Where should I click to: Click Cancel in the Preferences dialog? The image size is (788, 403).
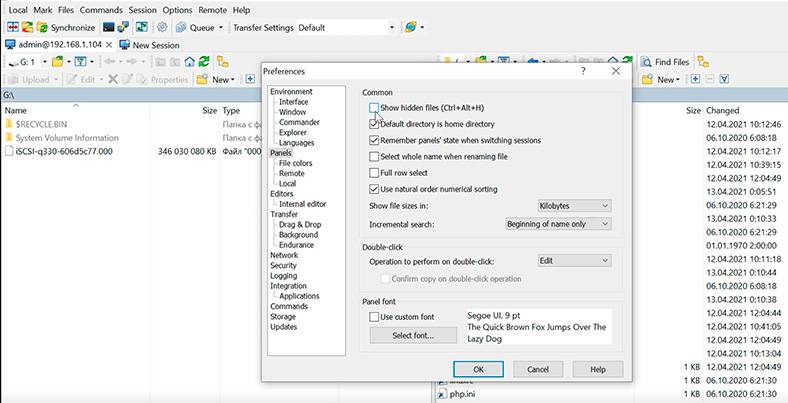(538, 369)
